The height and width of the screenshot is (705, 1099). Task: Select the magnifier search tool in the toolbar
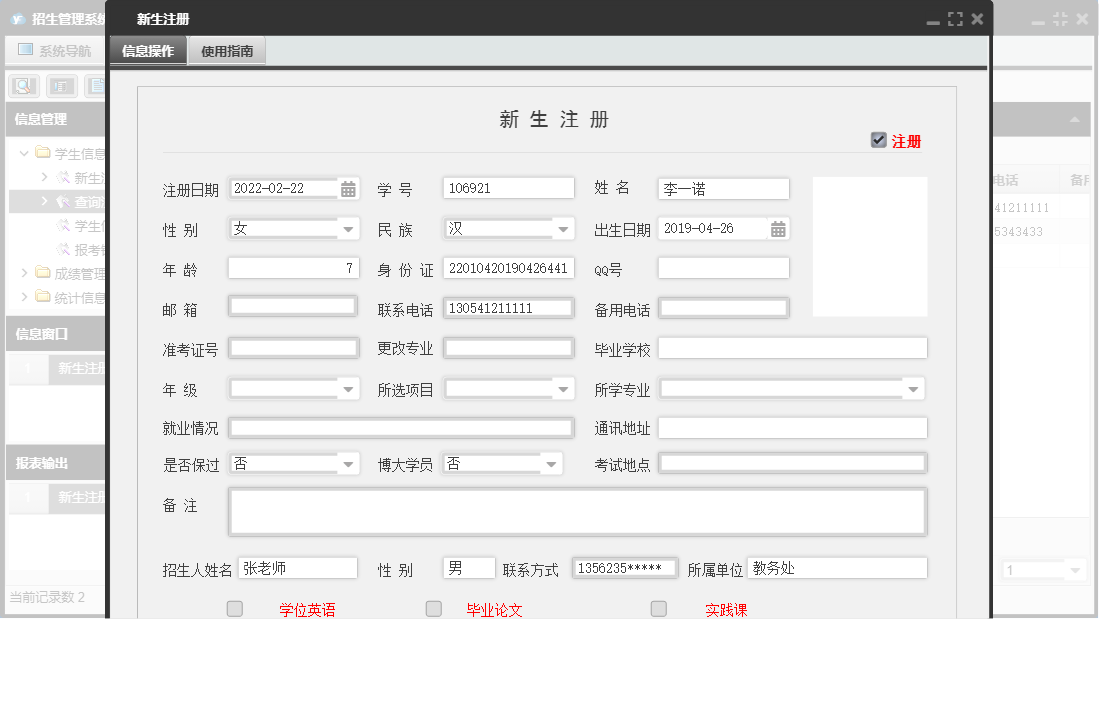[x=22, y=85]
